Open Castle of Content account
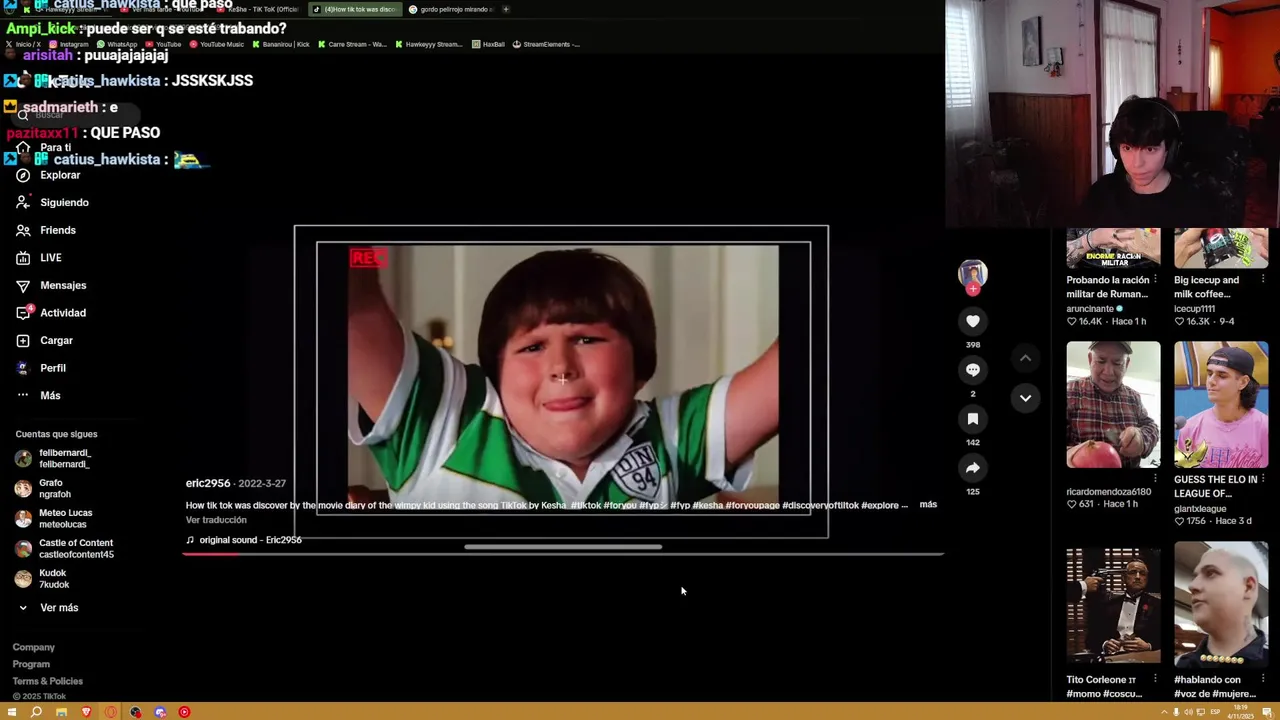This screenshot has width=1280, height=720. pos(65,549)
